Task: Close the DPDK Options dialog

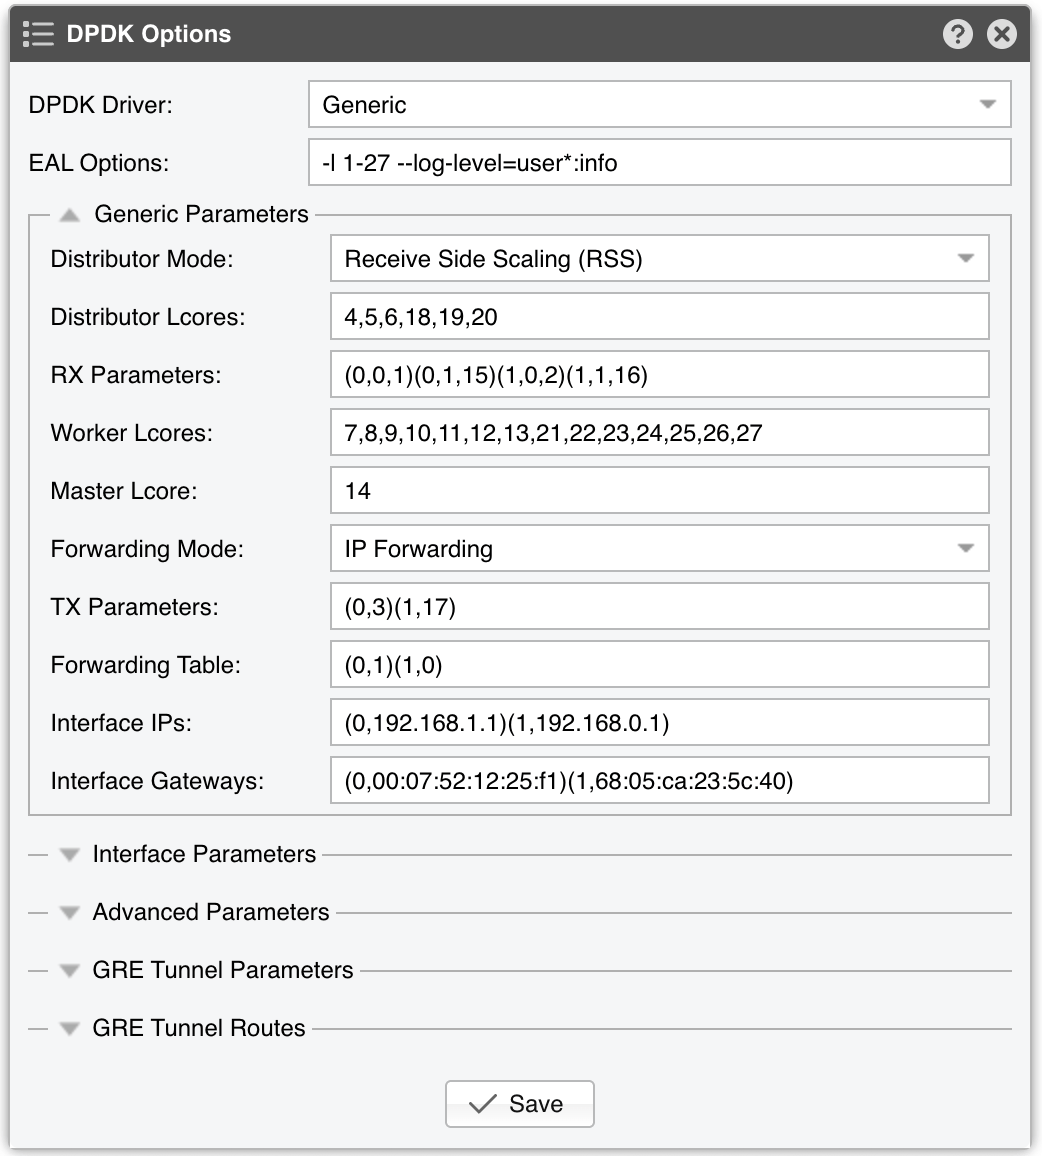Action: [x=1001, y=34]
